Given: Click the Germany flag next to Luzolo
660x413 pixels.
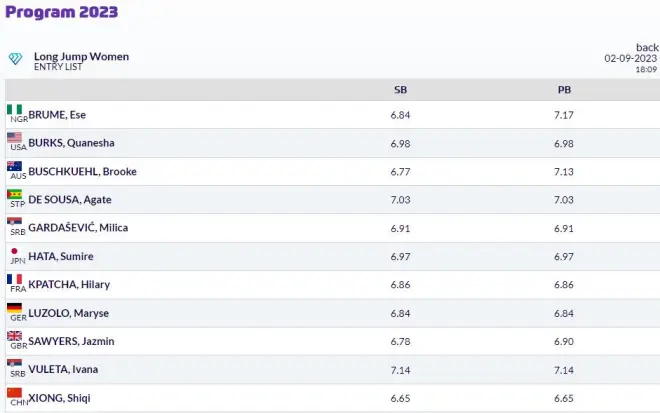Looking at the screenshot, I should click(15, 309).
